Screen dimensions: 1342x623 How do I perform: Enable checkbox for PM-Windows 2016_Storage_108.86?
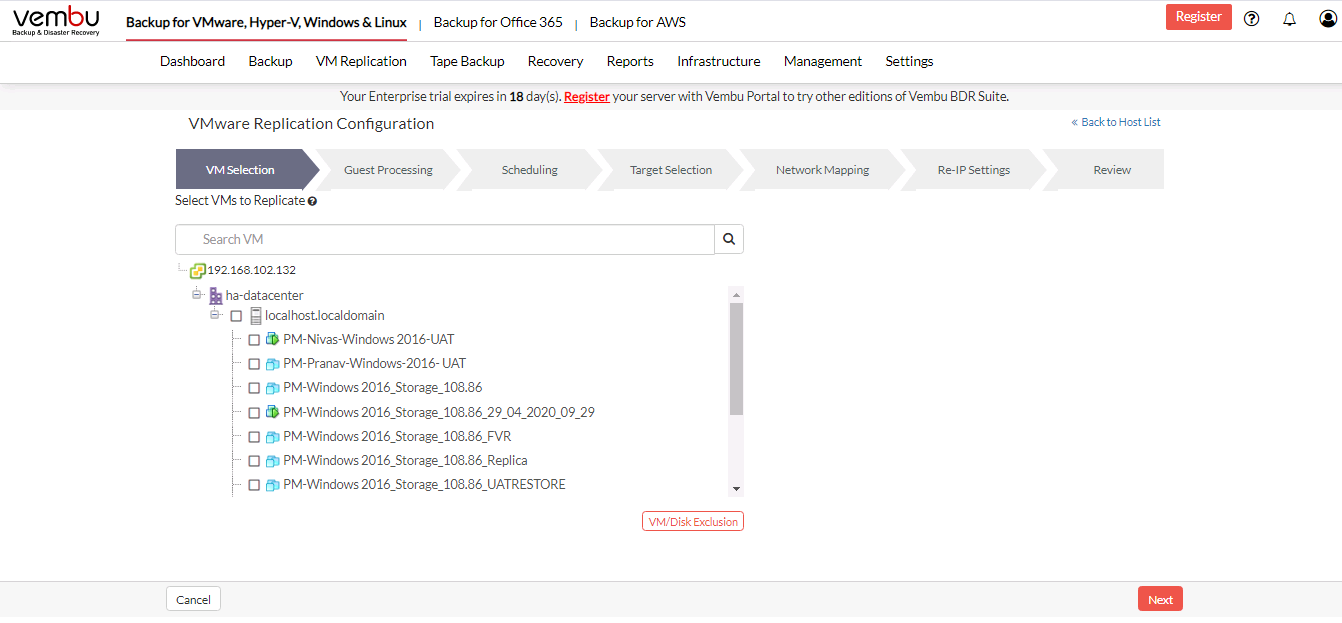(x=254, y=388)
